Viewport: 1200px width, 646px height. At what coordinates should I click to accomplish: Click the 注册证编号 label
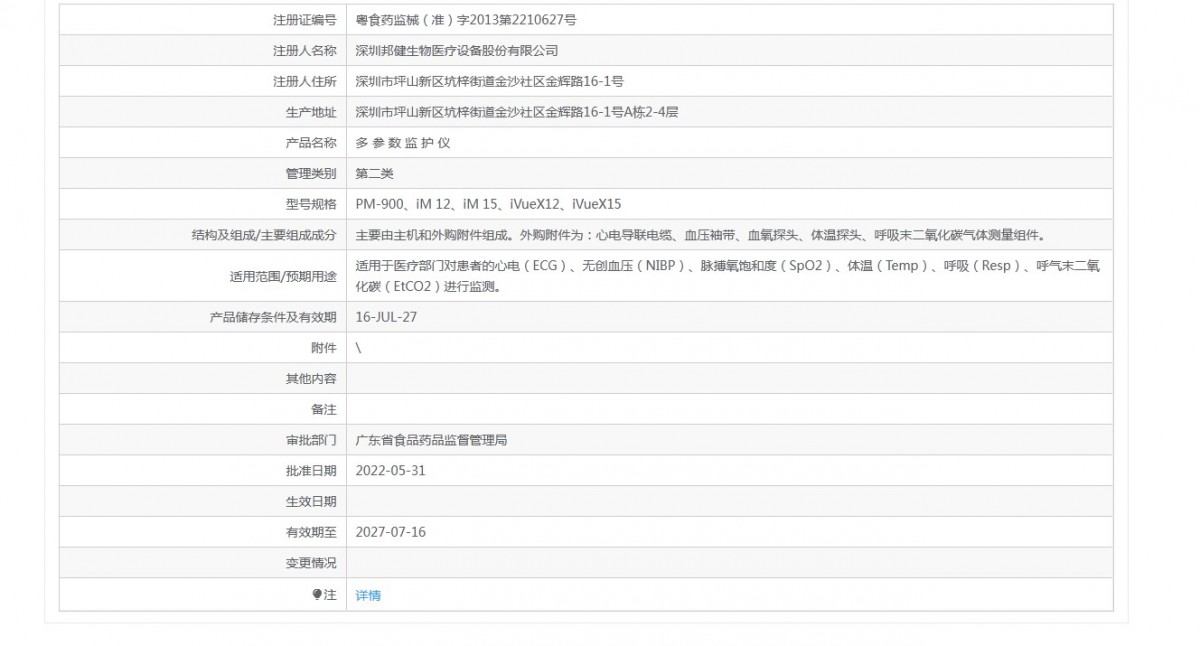(x=305, y=19)
